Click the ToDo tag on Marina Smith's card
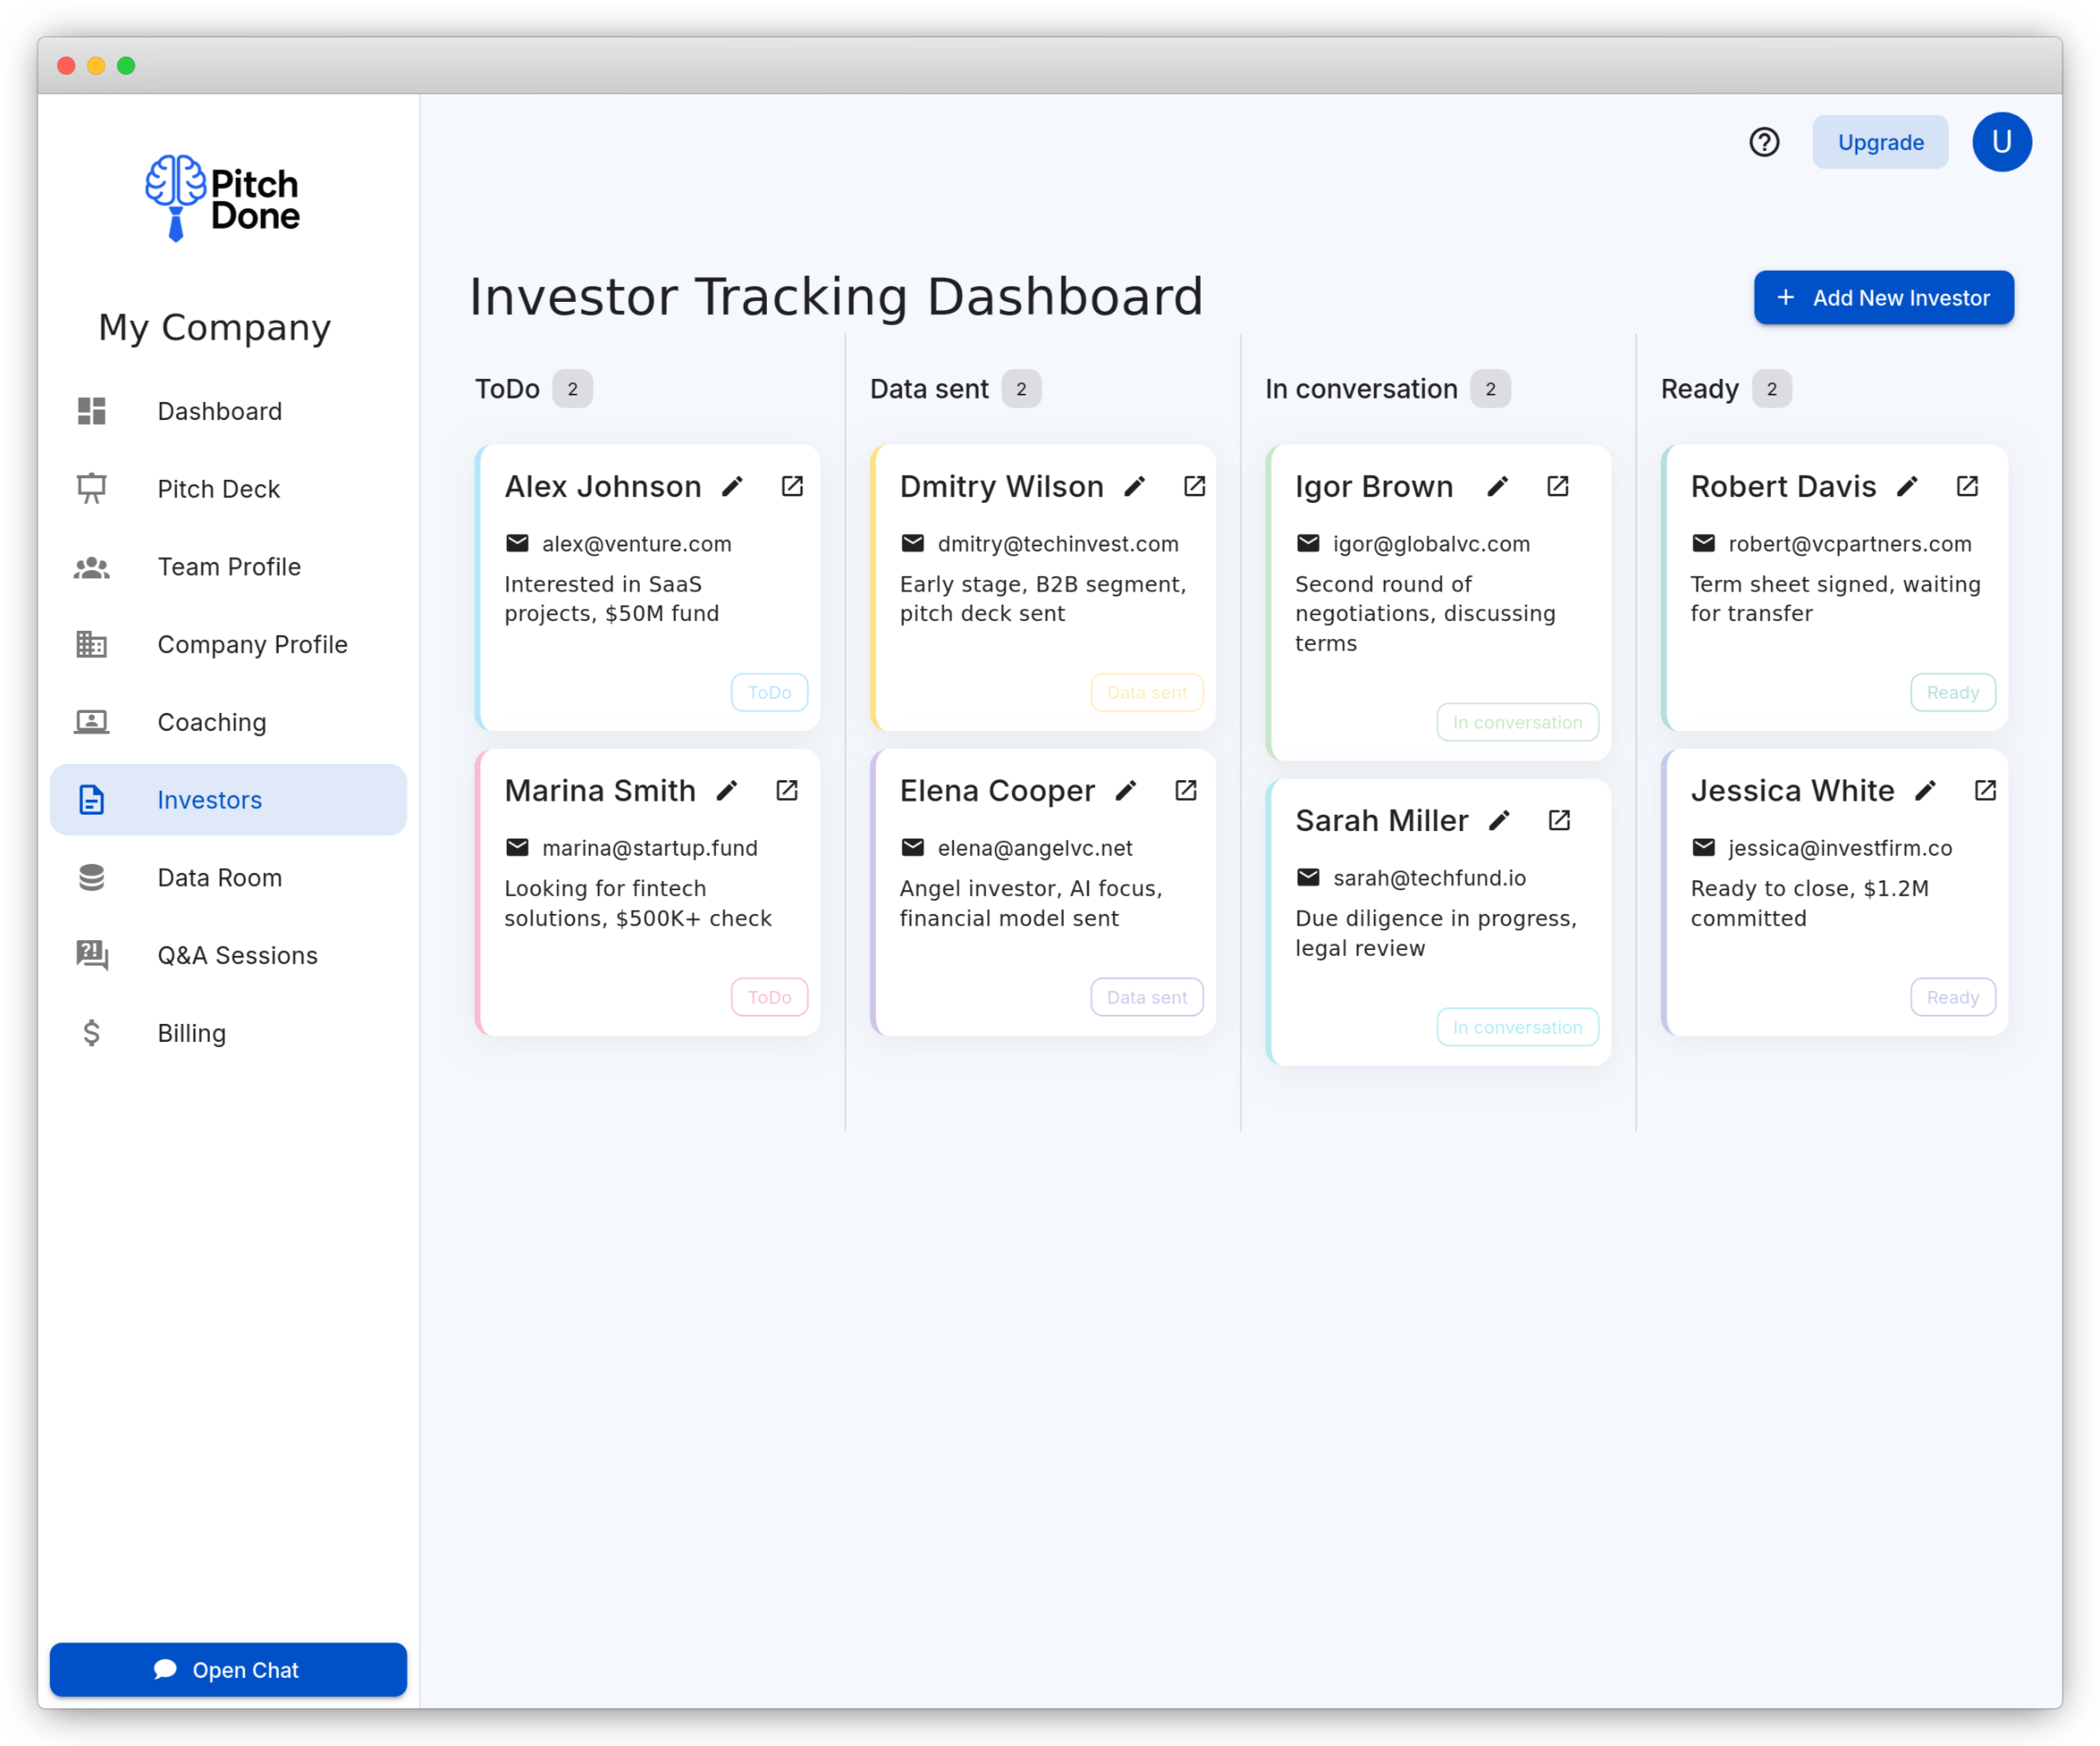The width and height of the screenshot is (2100, 1746). (769, 997)
